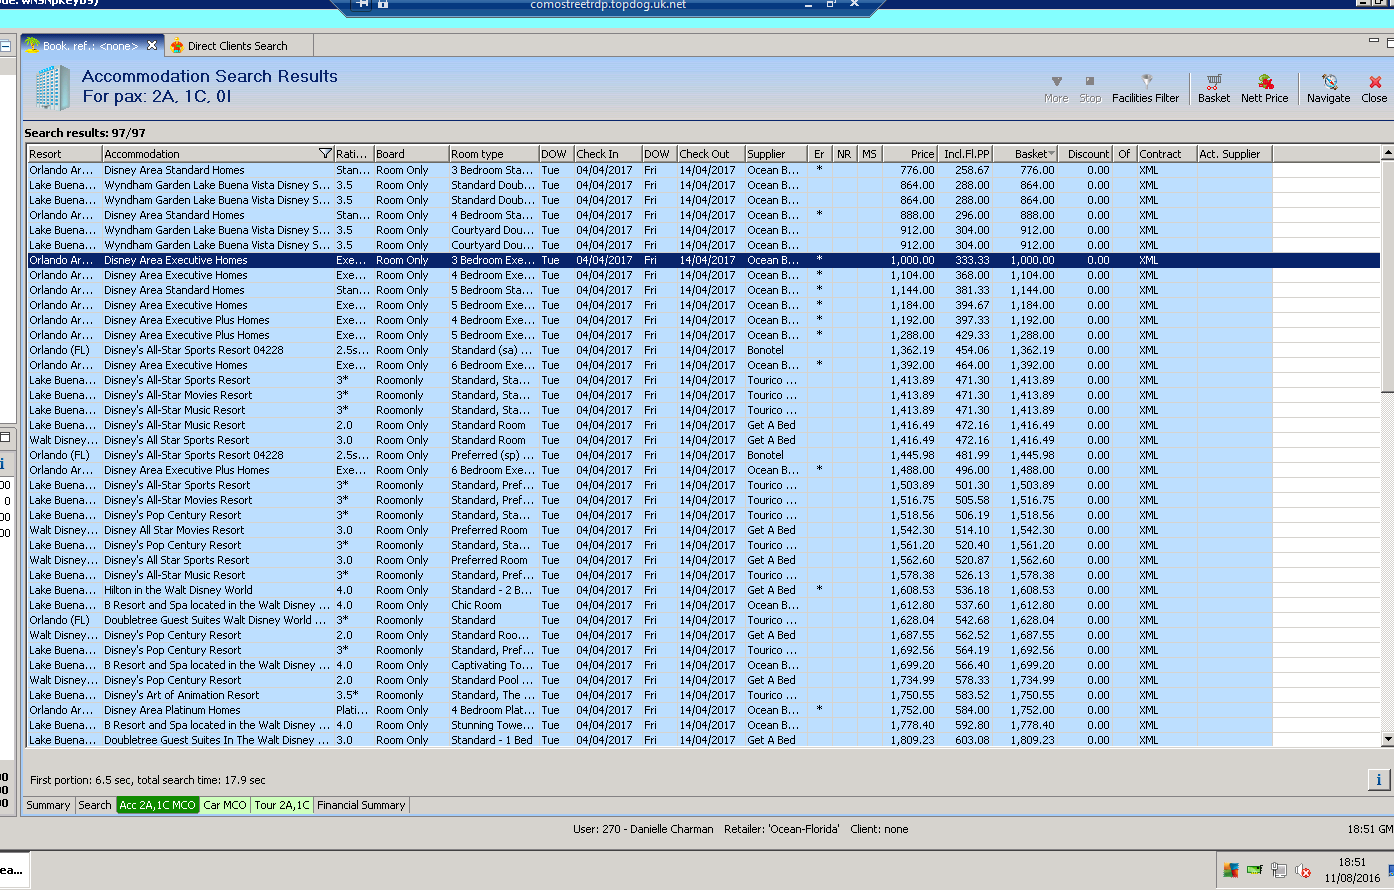Click the Stop search icon

click(x=1090, y=82)
